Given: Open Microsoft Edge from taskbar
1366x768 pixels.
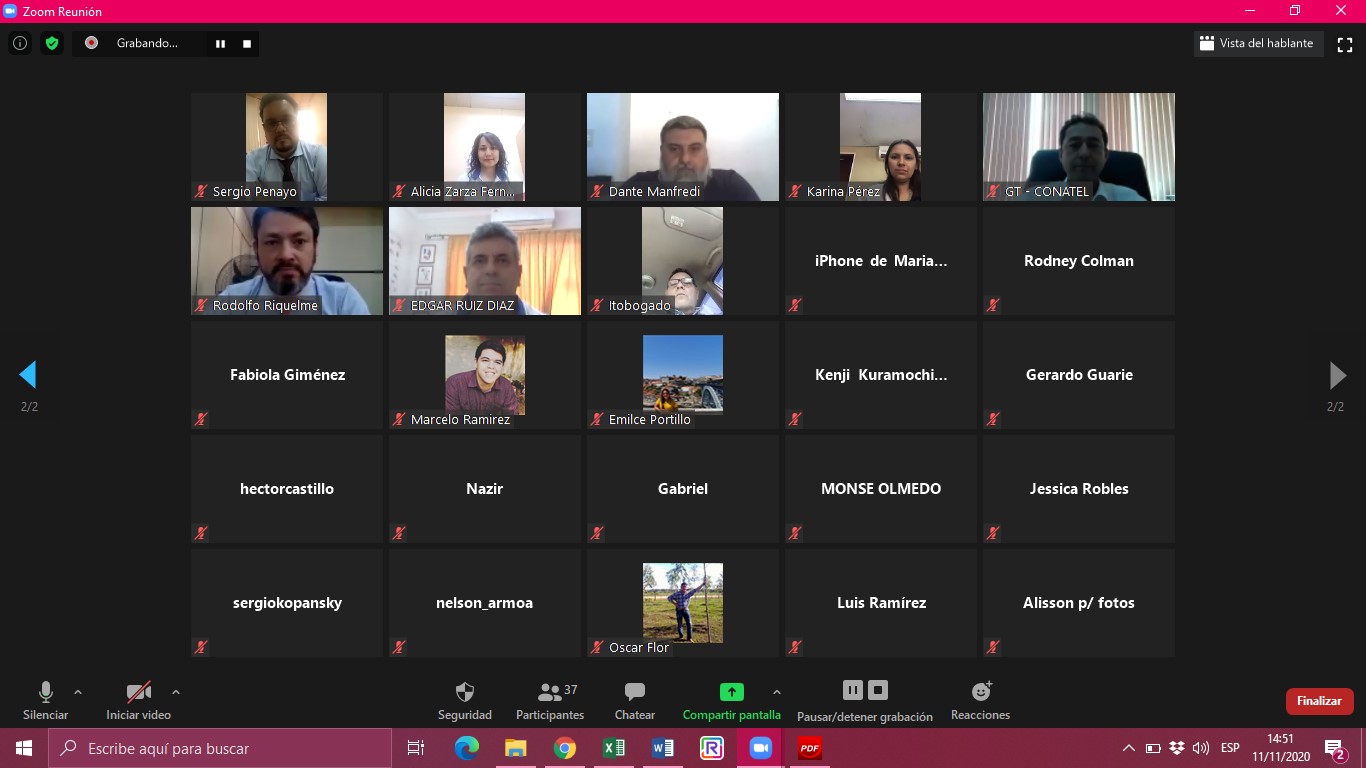Looking at the screenshot, I should pyautogui.click(x=467, y=748).
